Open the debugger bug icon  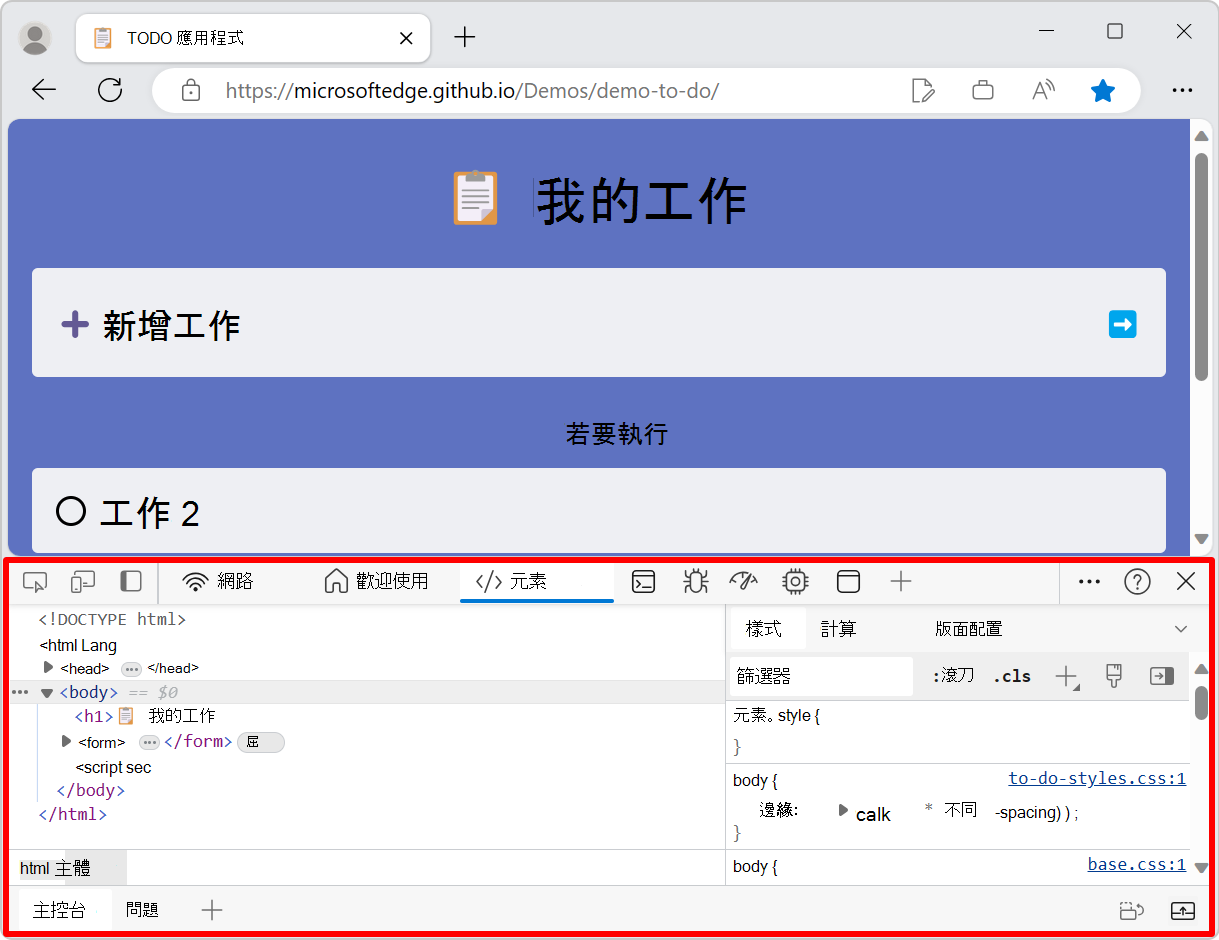(694, 581)
